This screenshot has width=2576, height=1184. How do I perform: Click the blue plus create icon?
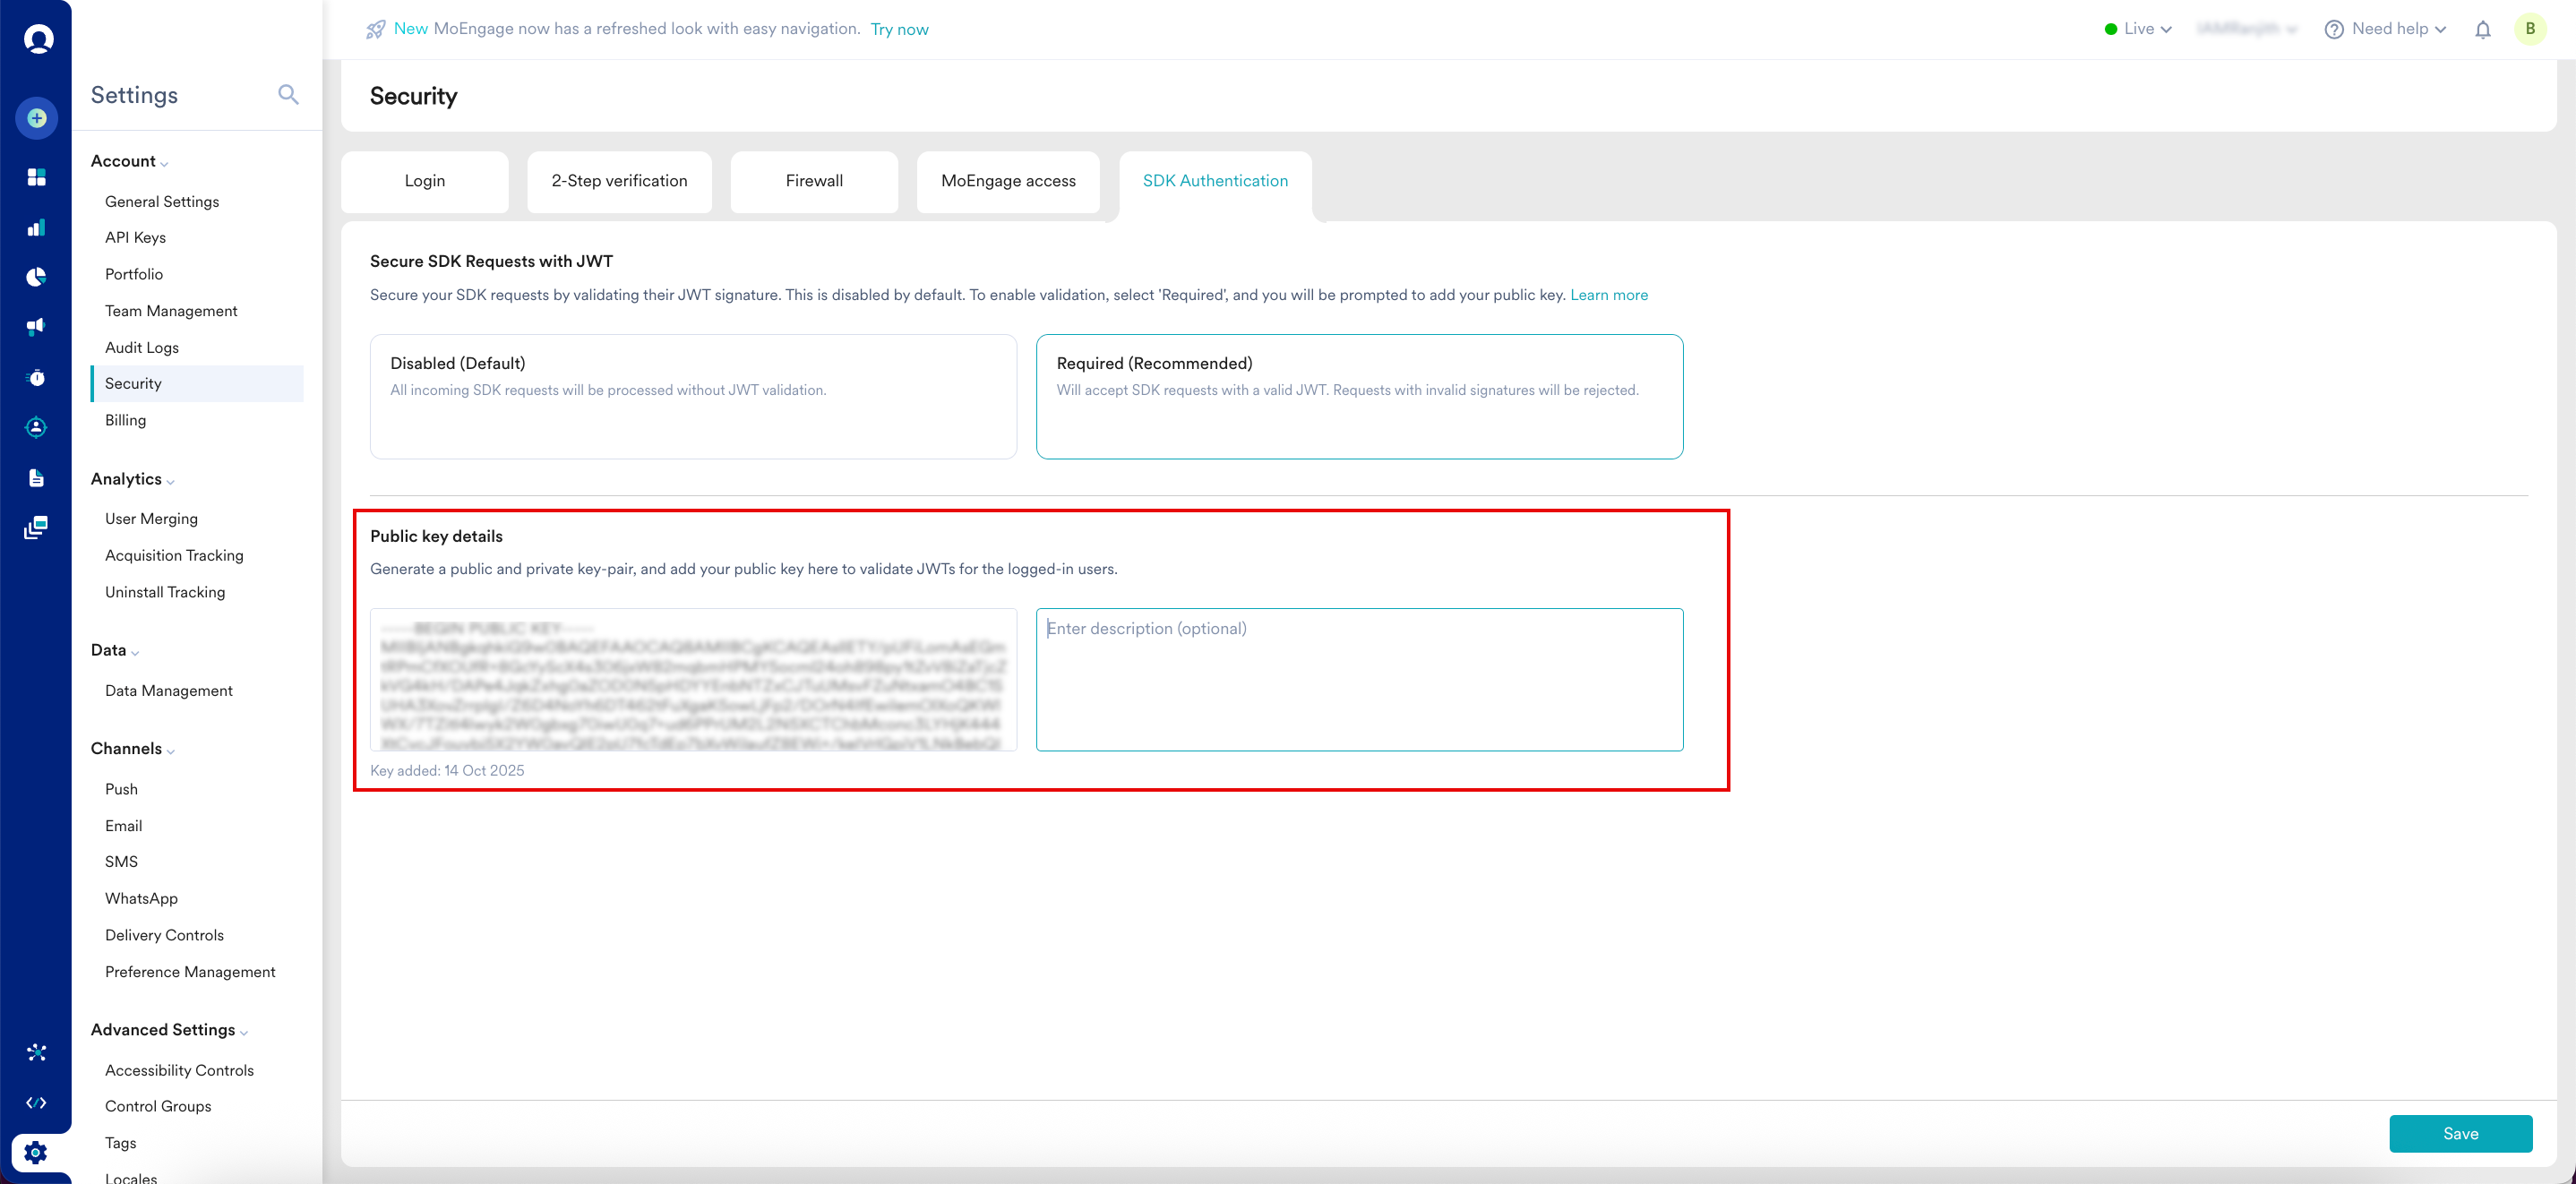coord(37,119)
